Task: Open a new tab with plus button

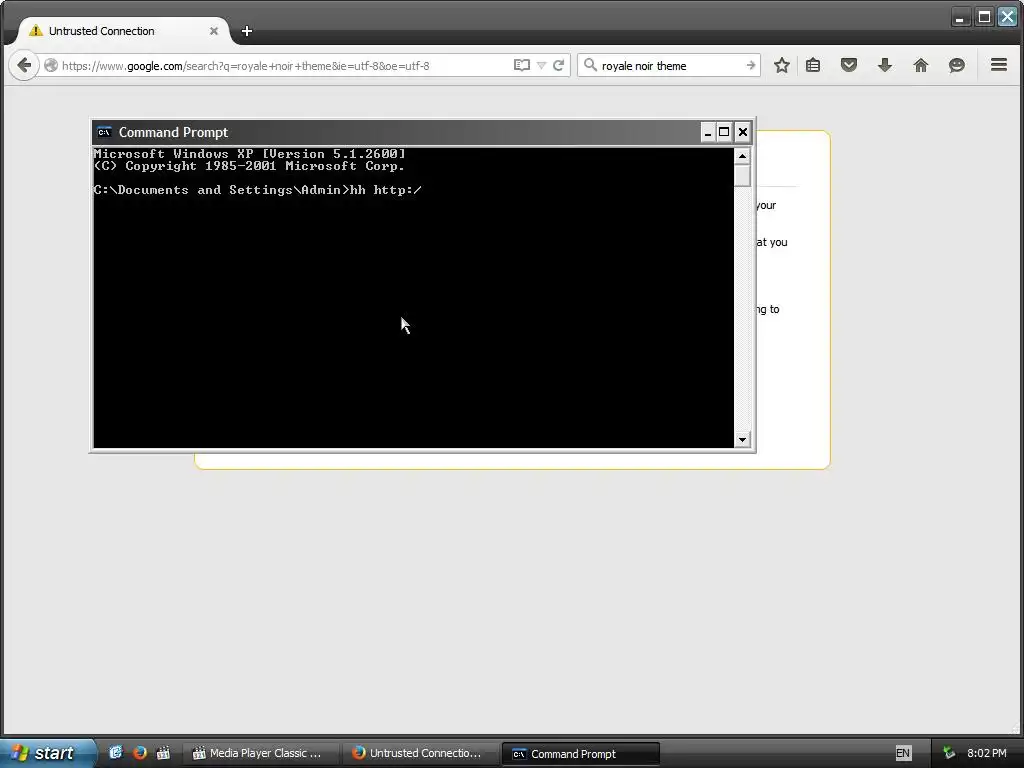Action: point(247,31)
